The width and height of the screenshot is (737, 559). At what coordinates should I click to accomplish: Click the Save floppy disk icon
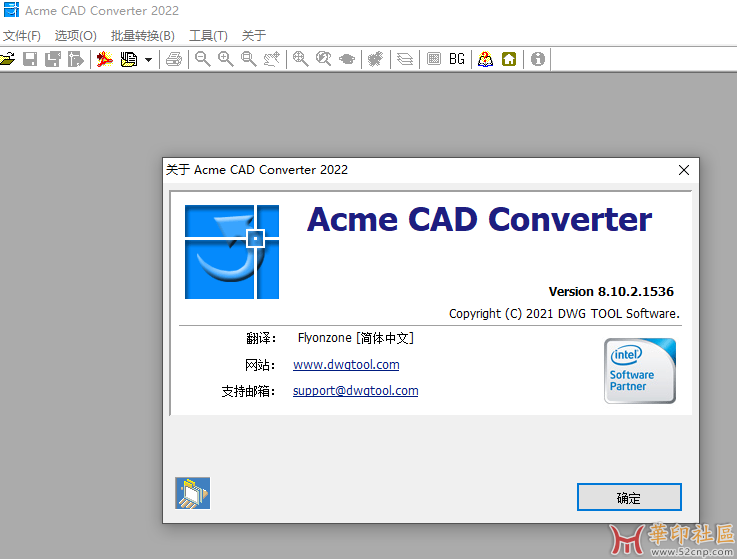pos(30,59)
